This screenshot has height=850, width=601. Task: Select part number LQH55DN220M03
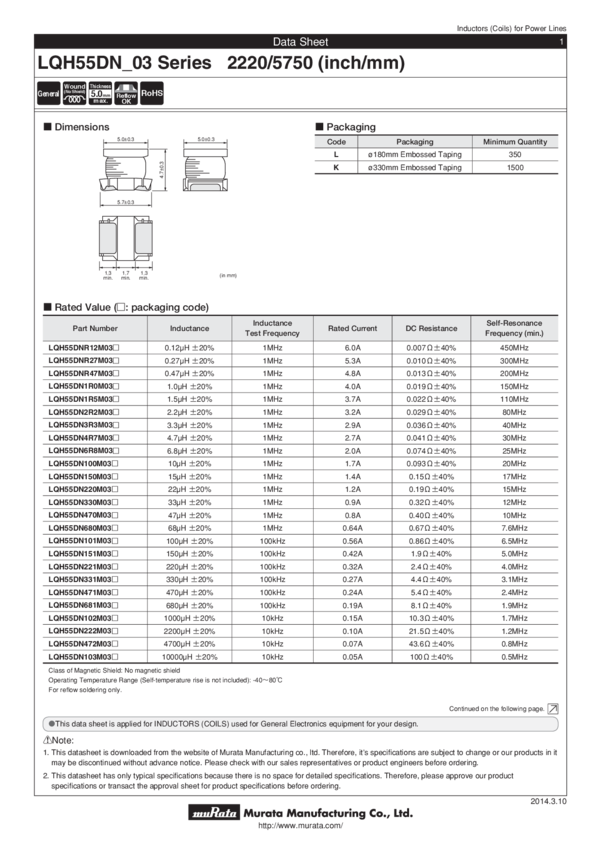click(x=83, y=490)
